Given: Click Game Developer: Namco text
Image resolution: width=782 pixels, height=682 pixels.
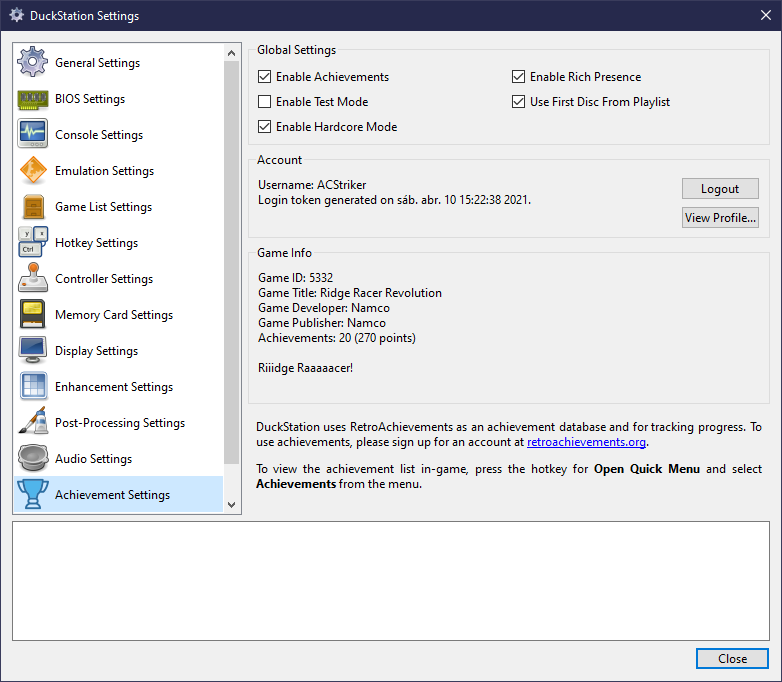Looking at the screenshot, I should click(x=324, y=307).
